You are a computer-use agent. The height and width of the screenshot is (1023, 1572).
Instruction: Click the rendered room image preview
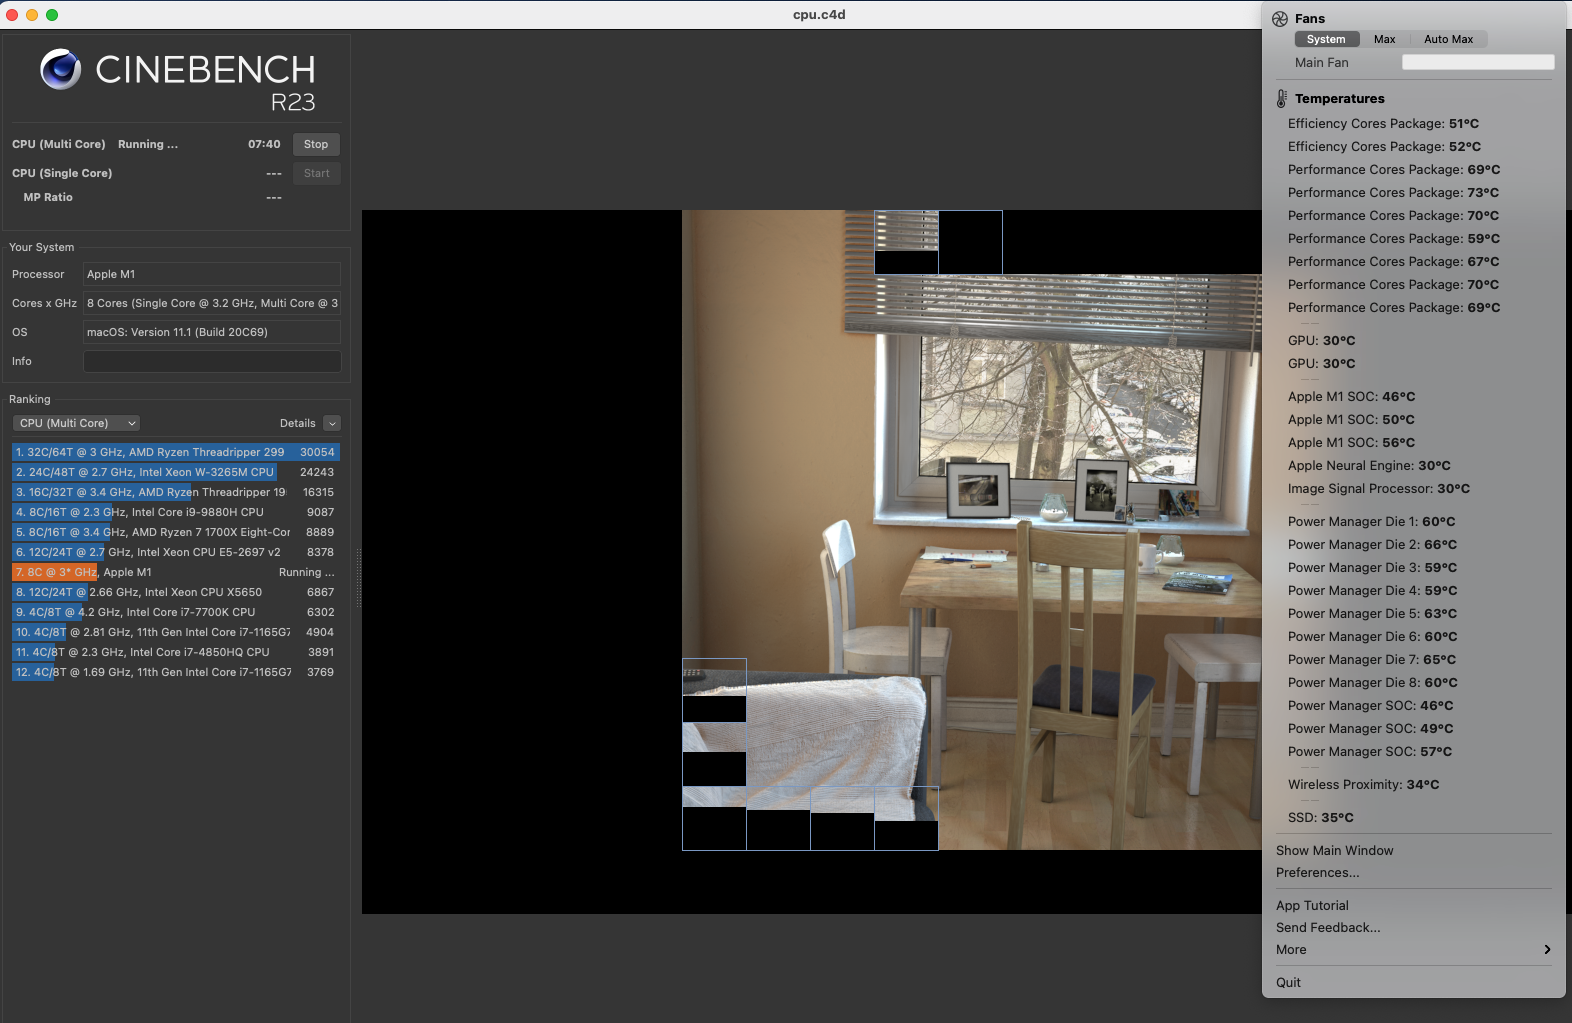click(x=970, y=530)
